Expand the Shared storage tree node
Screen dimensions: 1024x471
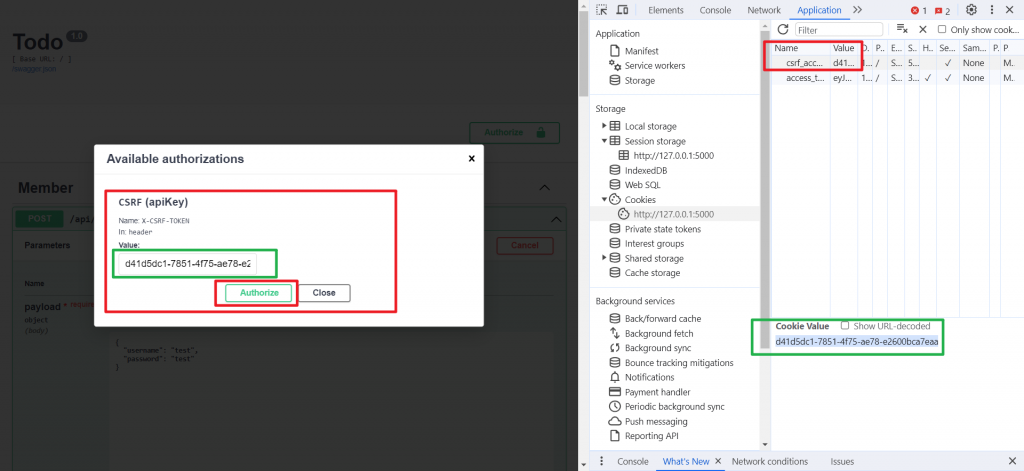[604, 258]
